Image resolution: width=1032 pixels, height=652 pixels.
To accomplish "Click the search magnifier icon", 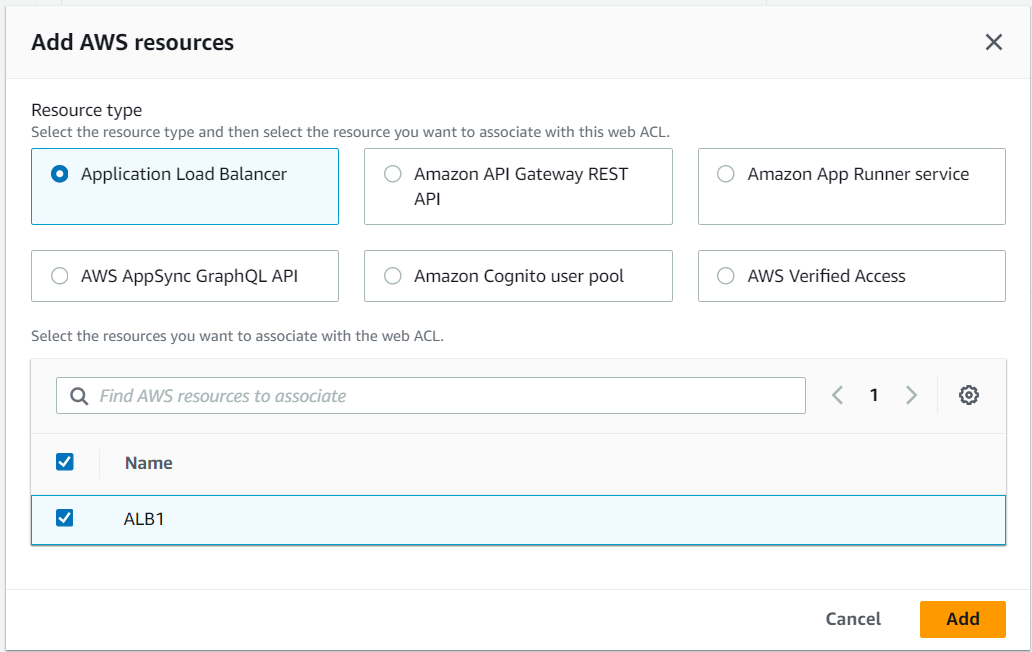I will [x=79, y=396].
